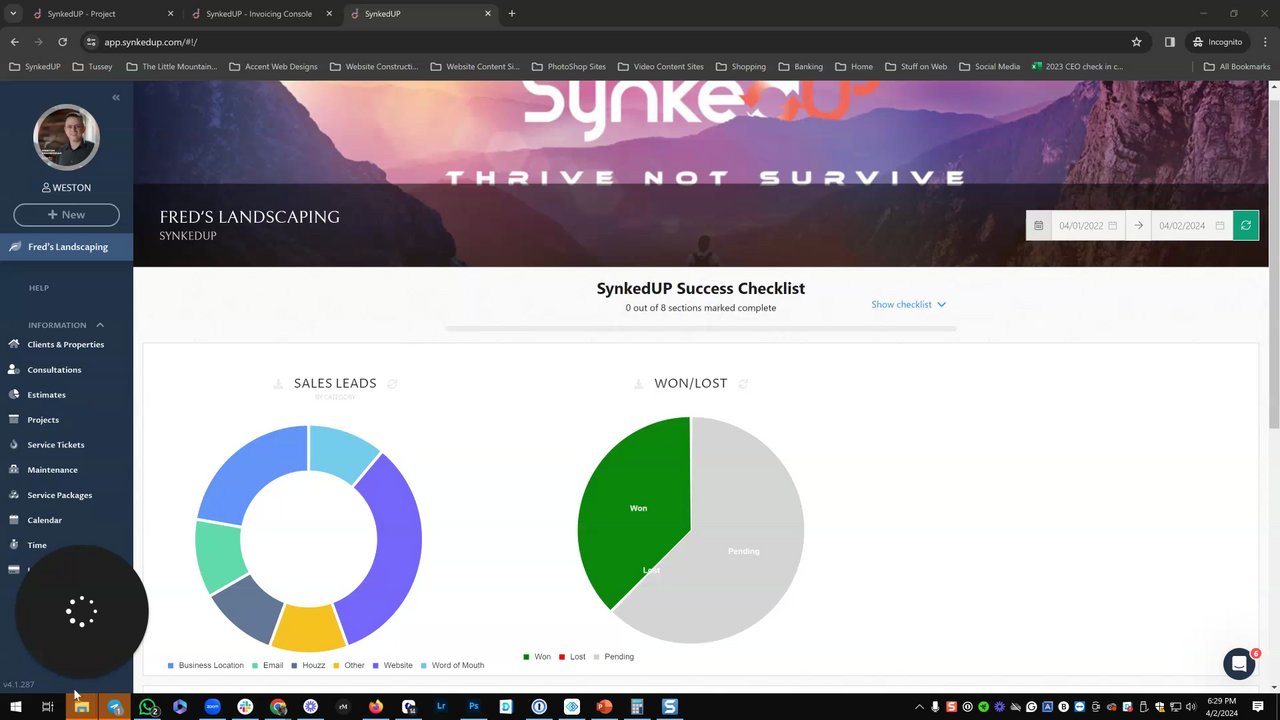Viewport: 1280px width, 720px height.
Task: Open Estimates in the sidebar
Action: click(46, 395)
